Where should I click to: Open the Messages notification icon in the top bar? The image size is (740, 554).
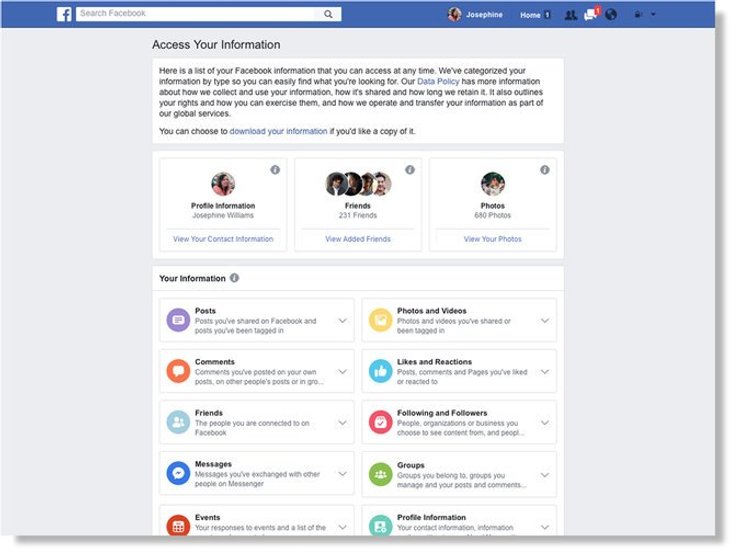click(x=591, y=15)
